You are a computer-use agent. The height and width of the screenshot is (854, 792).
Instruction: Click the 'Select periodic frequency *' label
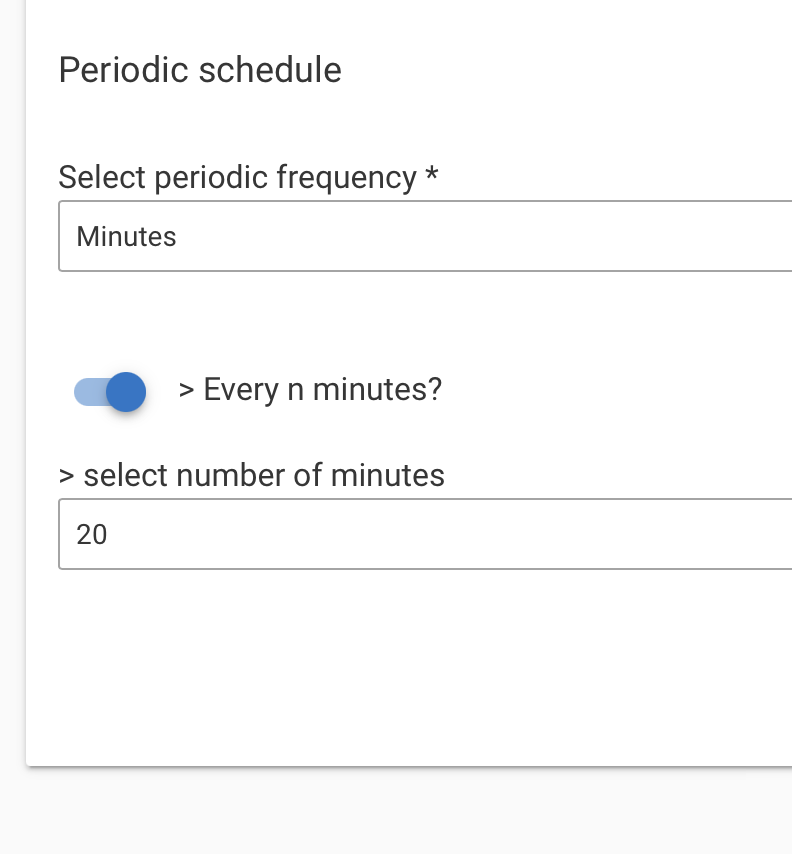248,178
